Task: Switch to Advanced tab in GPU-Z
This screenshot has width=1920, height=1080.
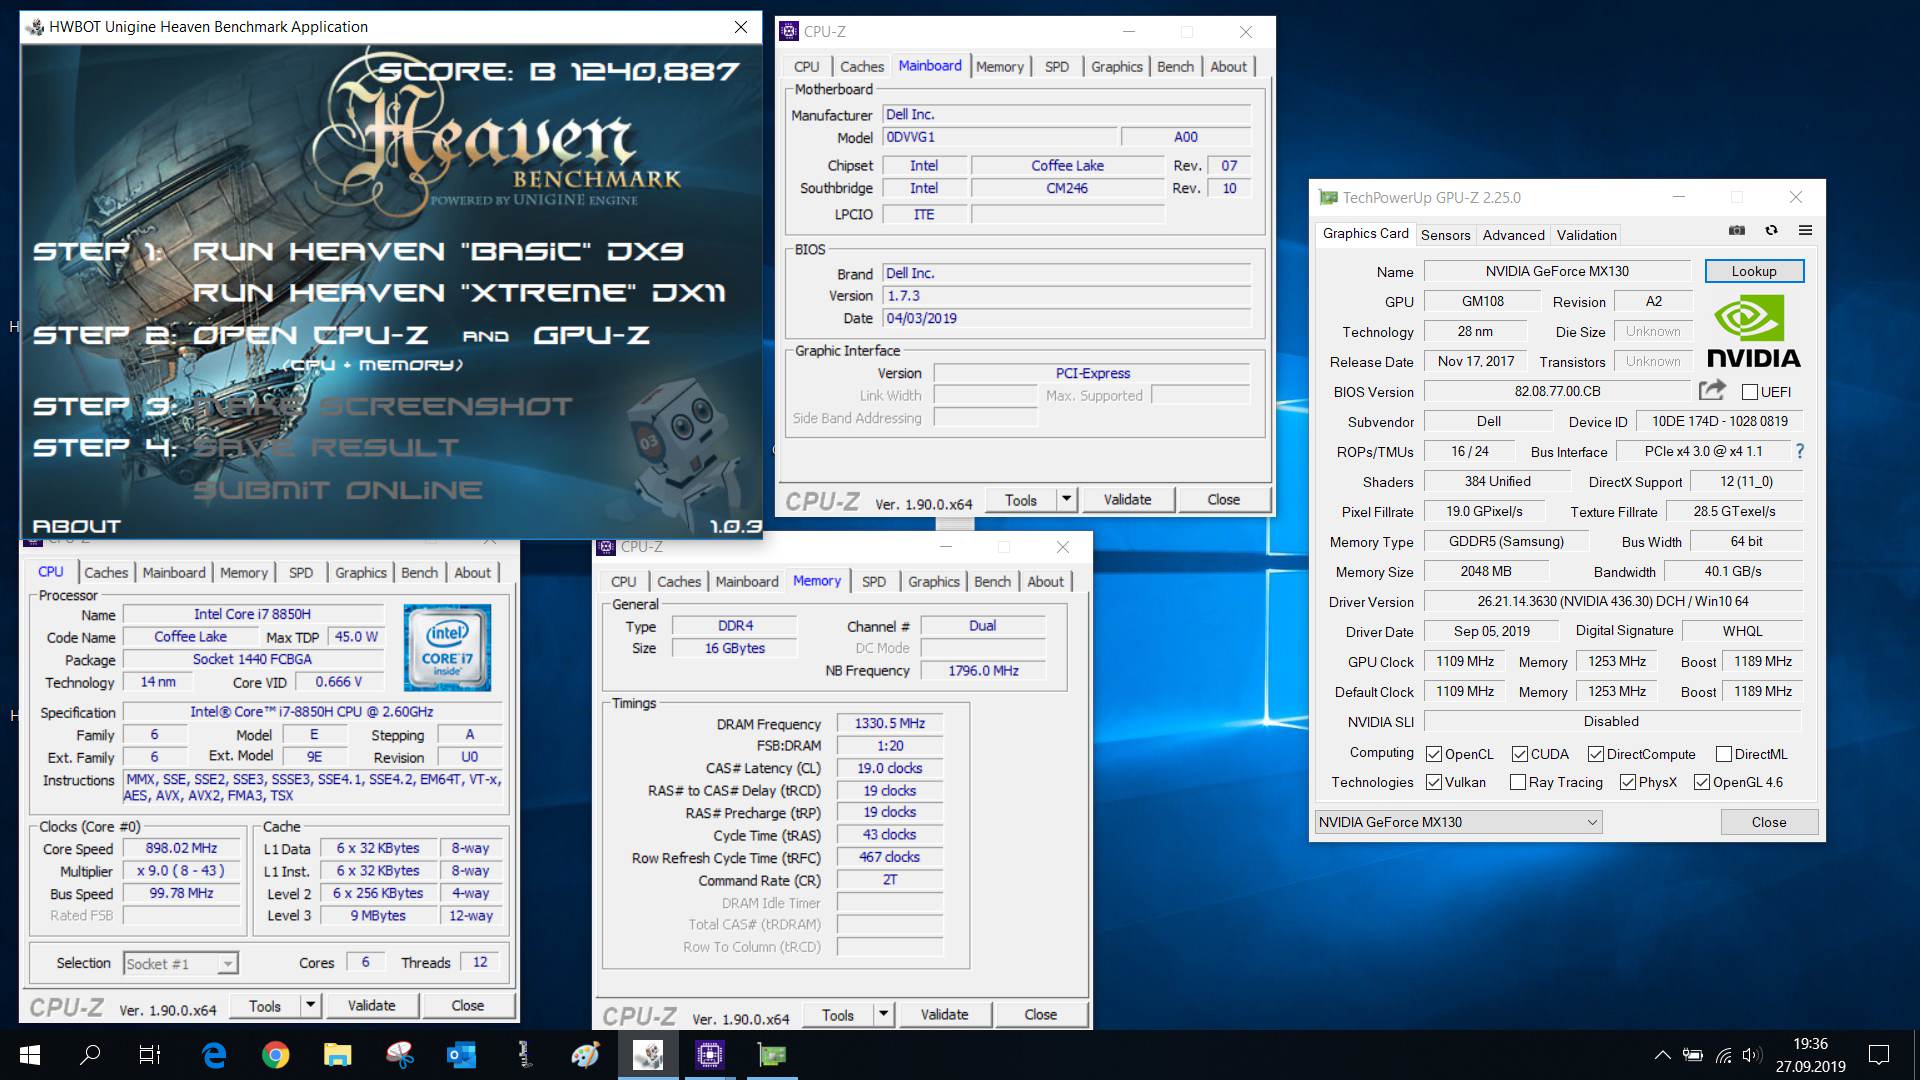Action: [x=1513, y=235]
